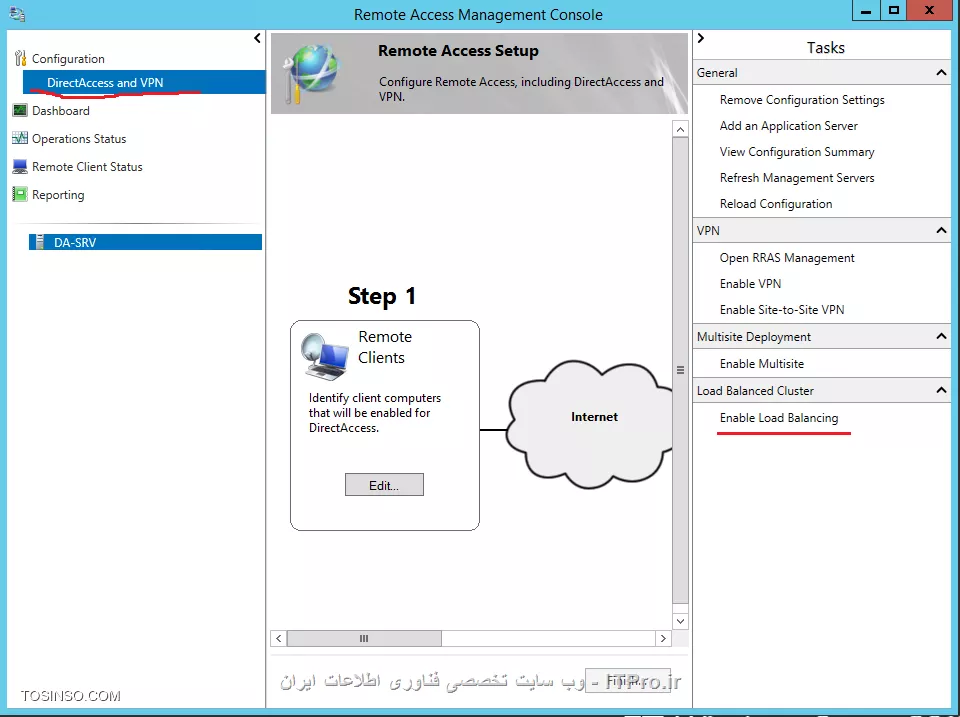
Task: Click Enable Load Balancing
Action: pyautogui.click(x=779, y=418)
